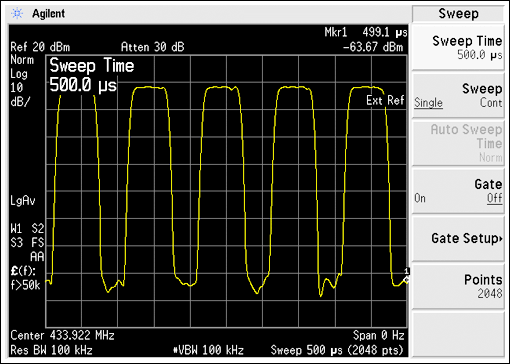This screenshot has width=510, height=364.
Task: Click the 'f>50k' annotation
Action: tap(25, 285)
